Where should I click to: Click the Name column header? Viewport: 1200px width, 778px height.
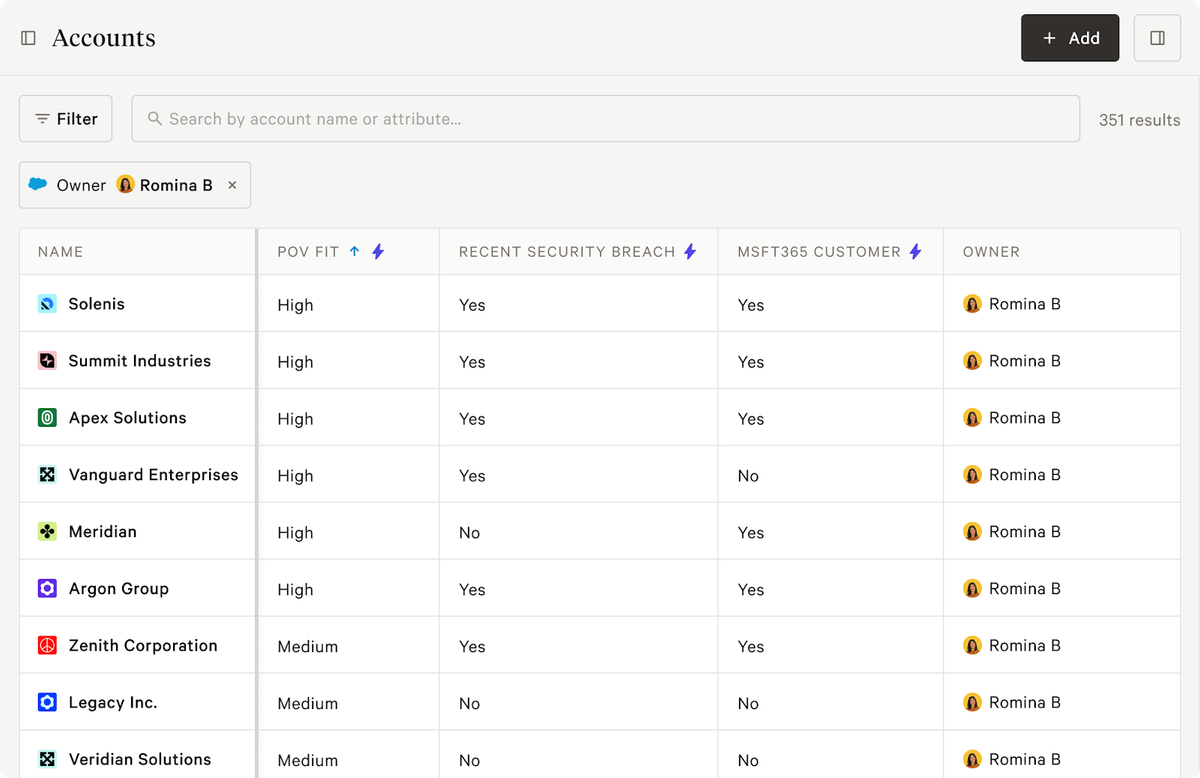(61, 252)
